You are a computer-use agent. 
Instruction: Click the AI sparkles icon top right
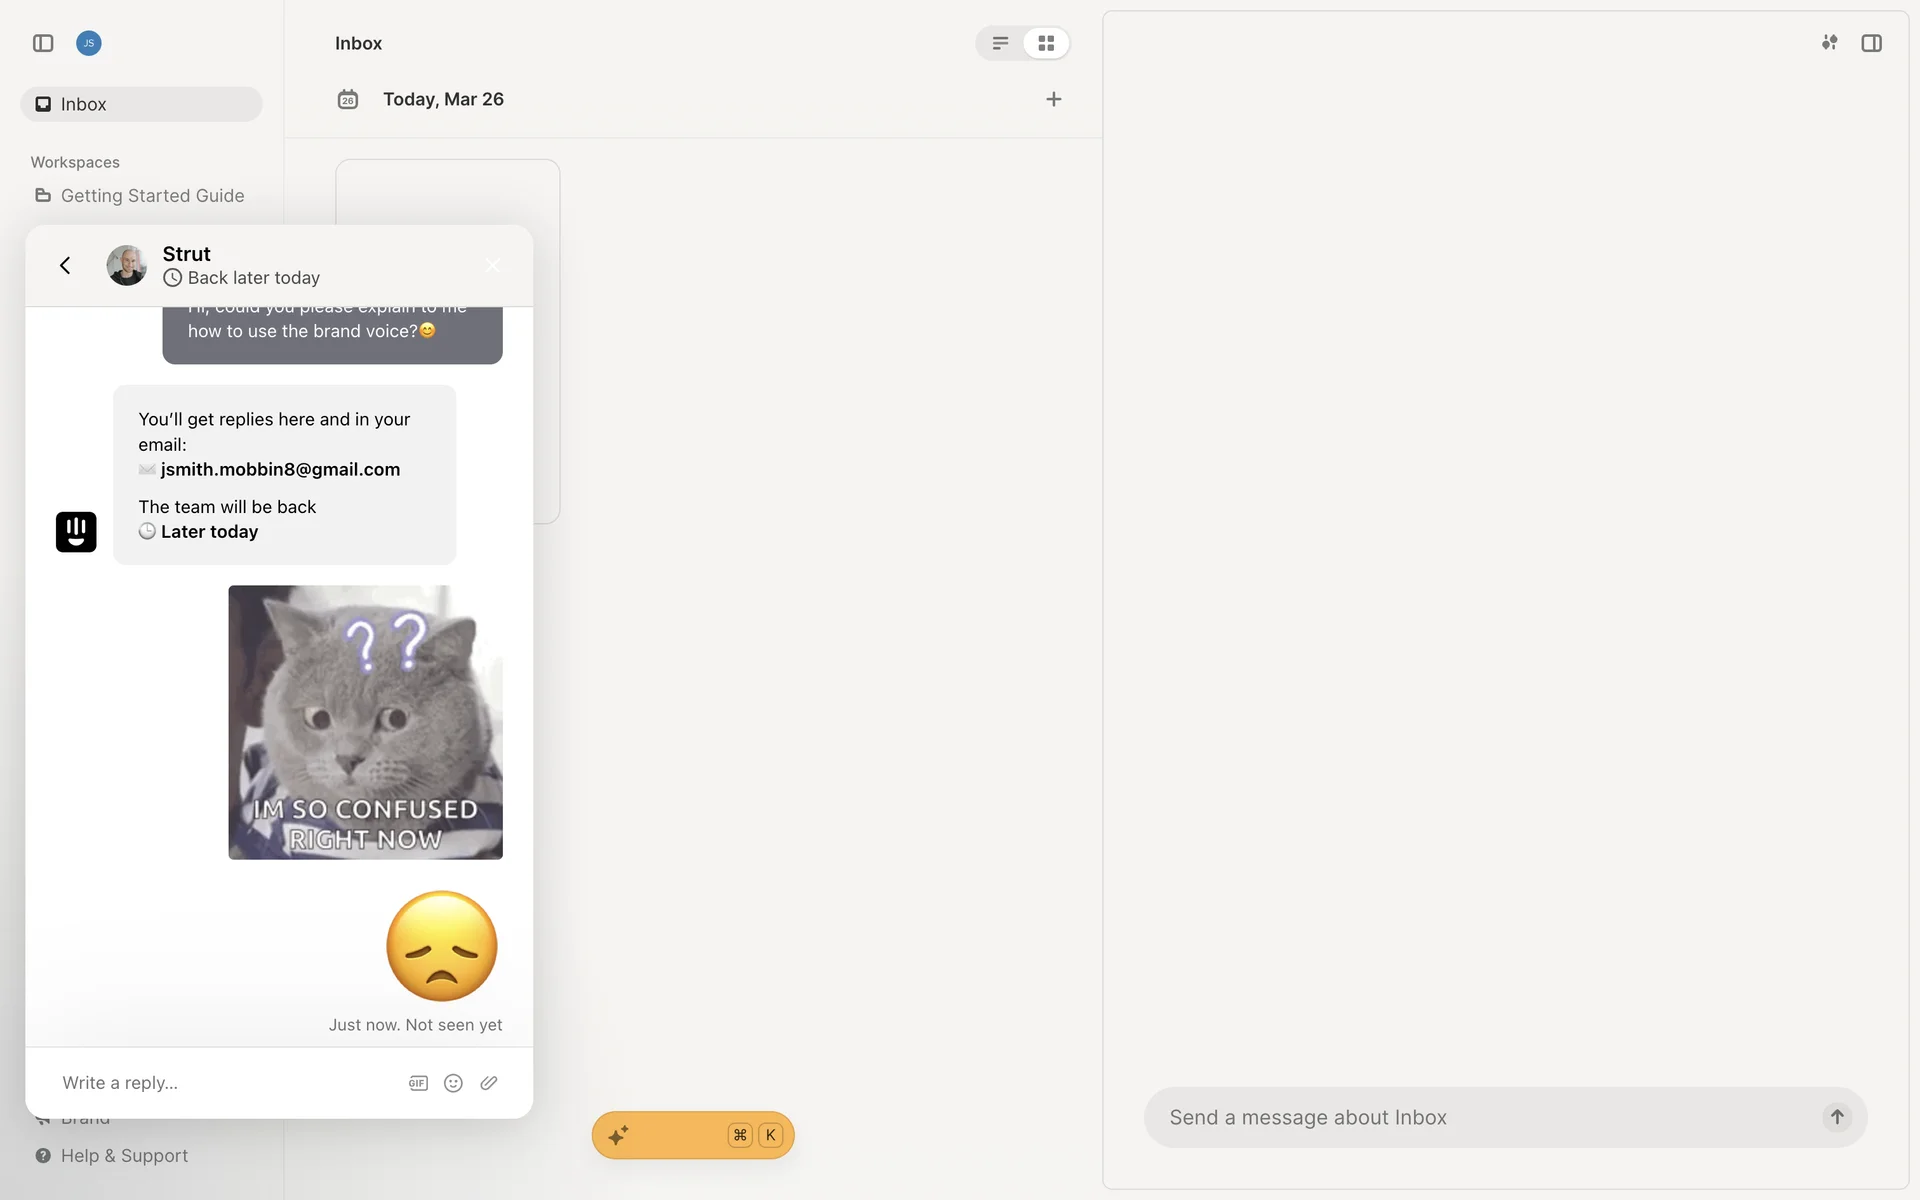tap(1829, 43)
